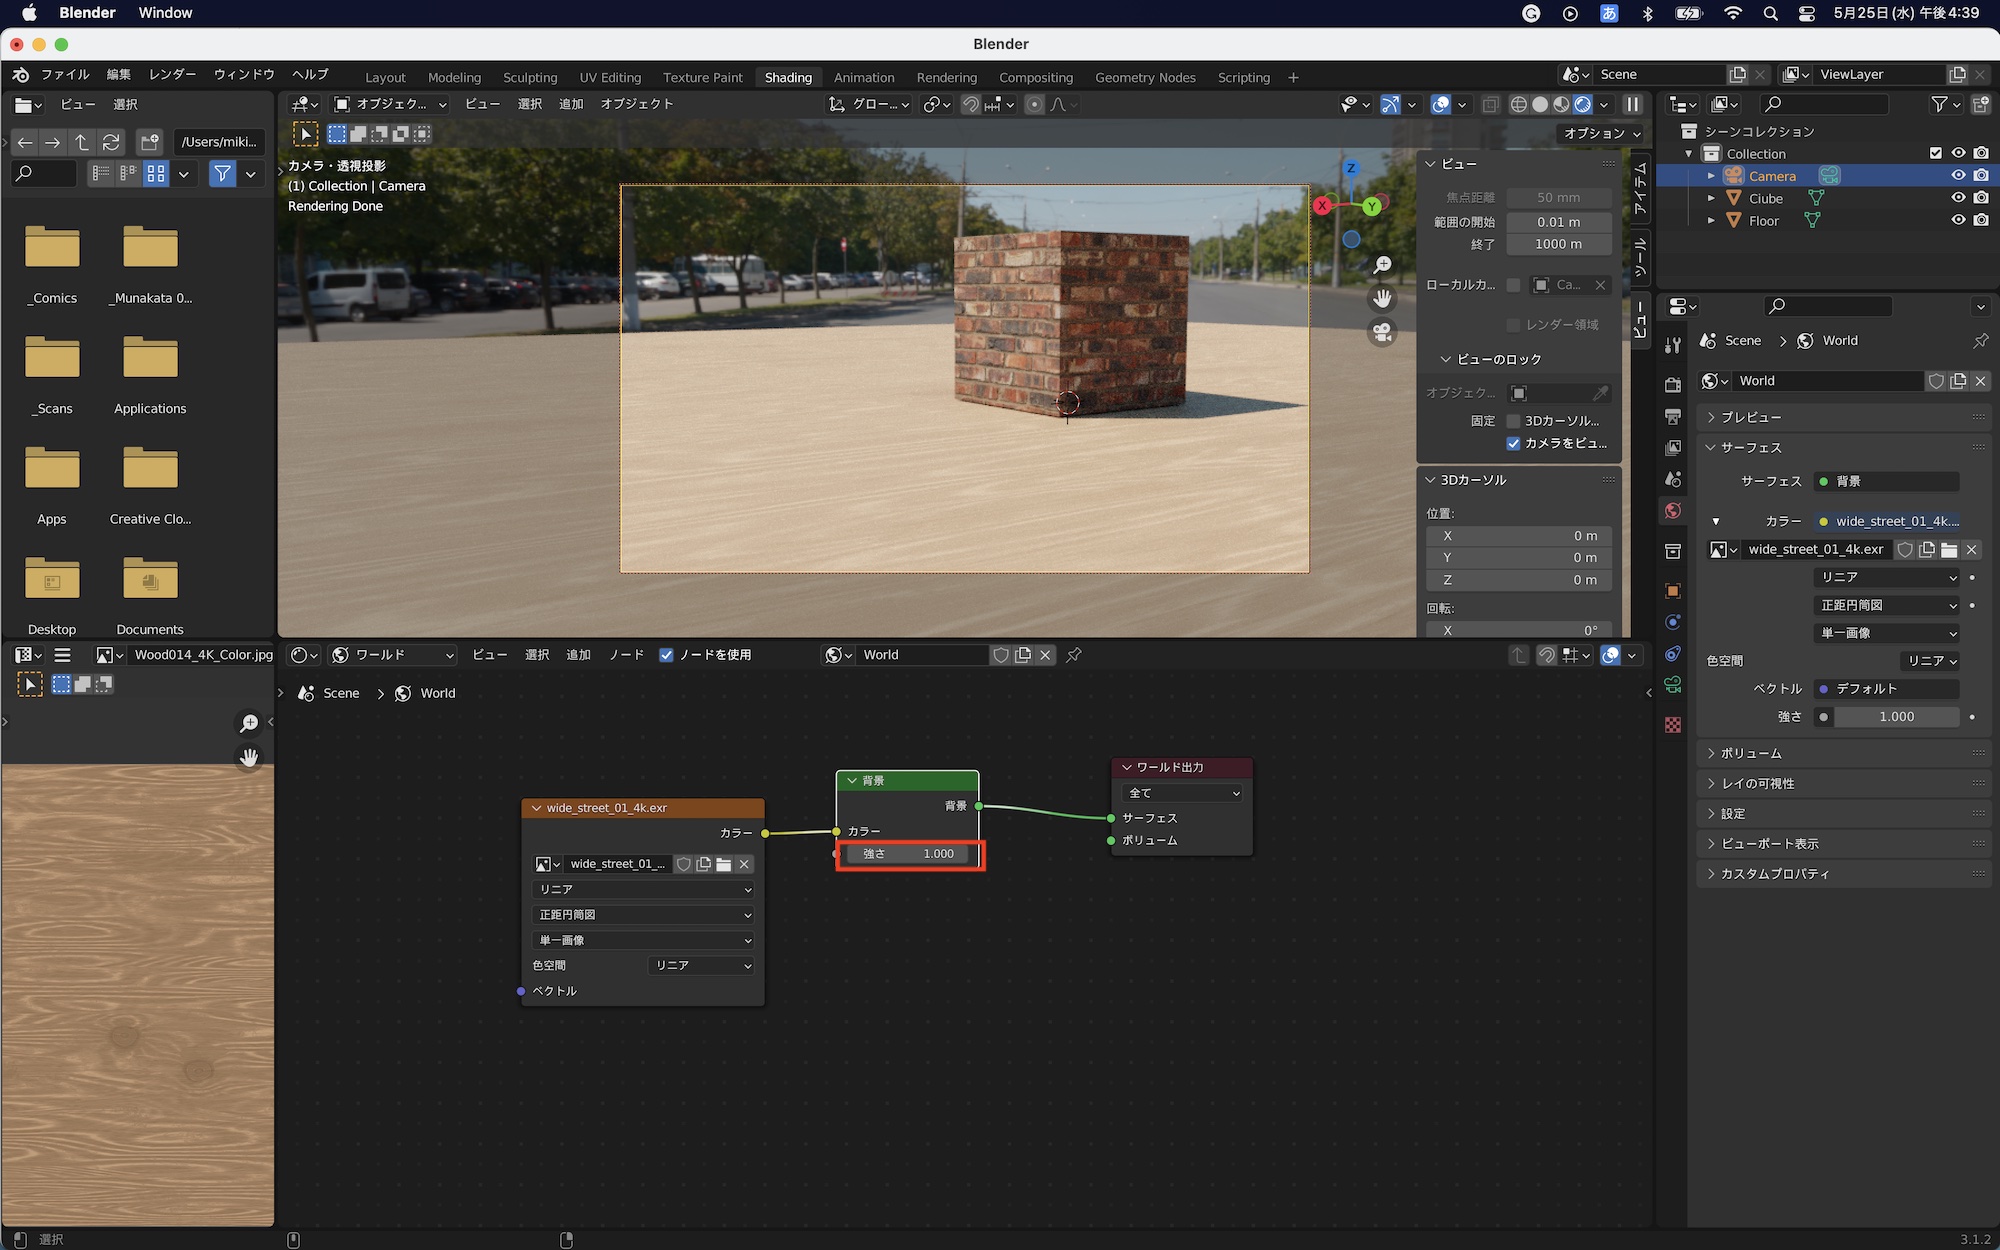Open folder icon in wide_street image node
The image size is (2000, 1250).
(x=724, y=864)
